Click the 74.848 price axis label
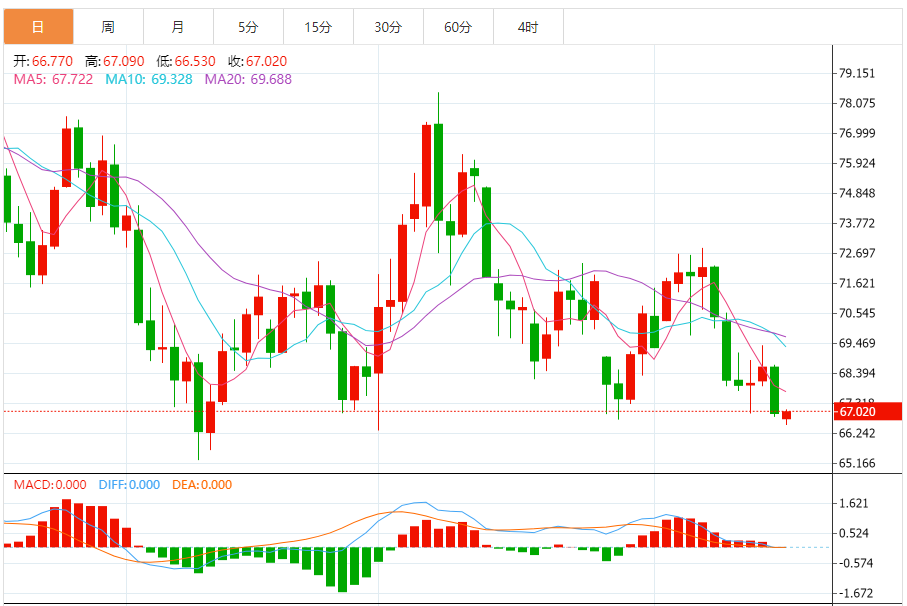 pos(857,193)
